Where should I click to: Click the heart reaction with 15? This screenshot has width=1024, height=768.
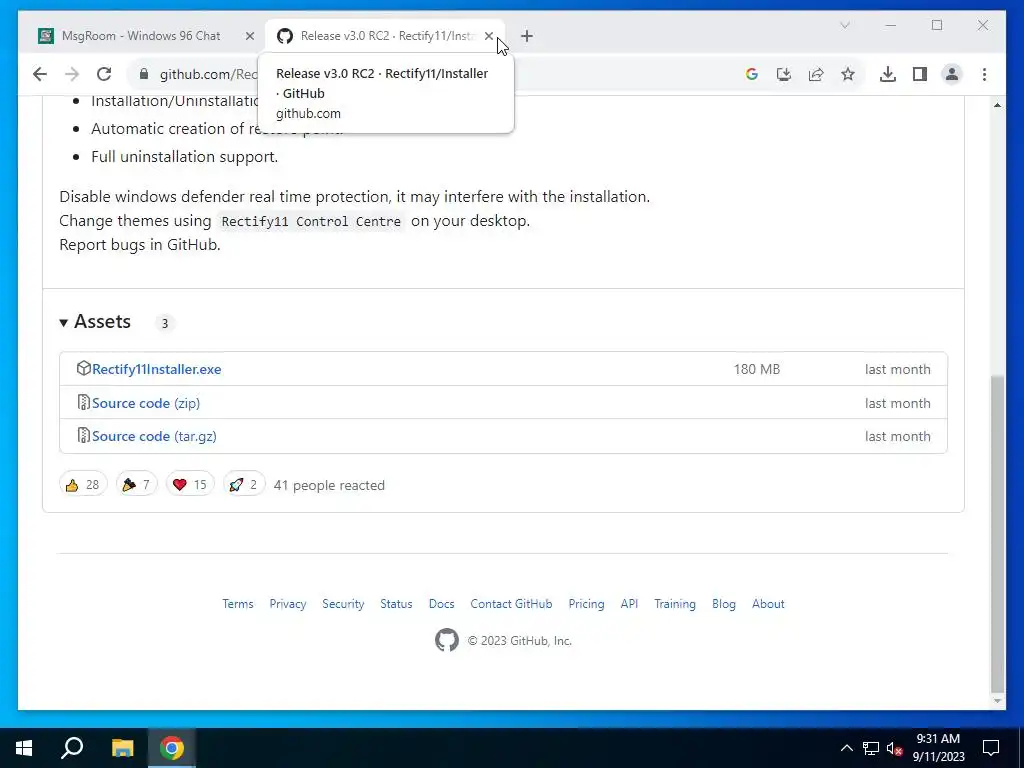(x=190, y=485)
